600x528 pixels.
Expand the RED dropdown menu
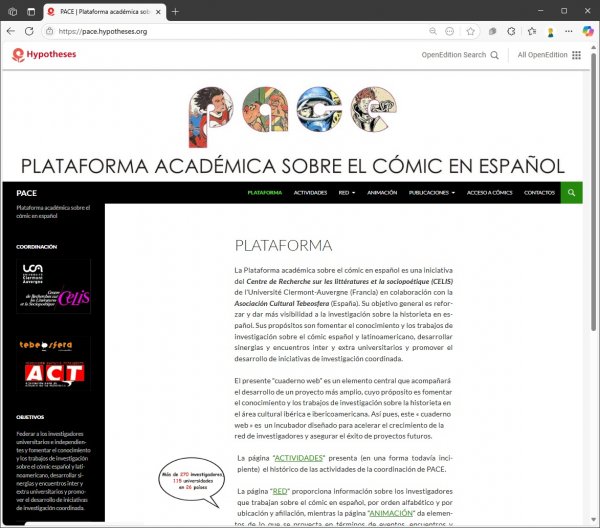pos(347,192)
